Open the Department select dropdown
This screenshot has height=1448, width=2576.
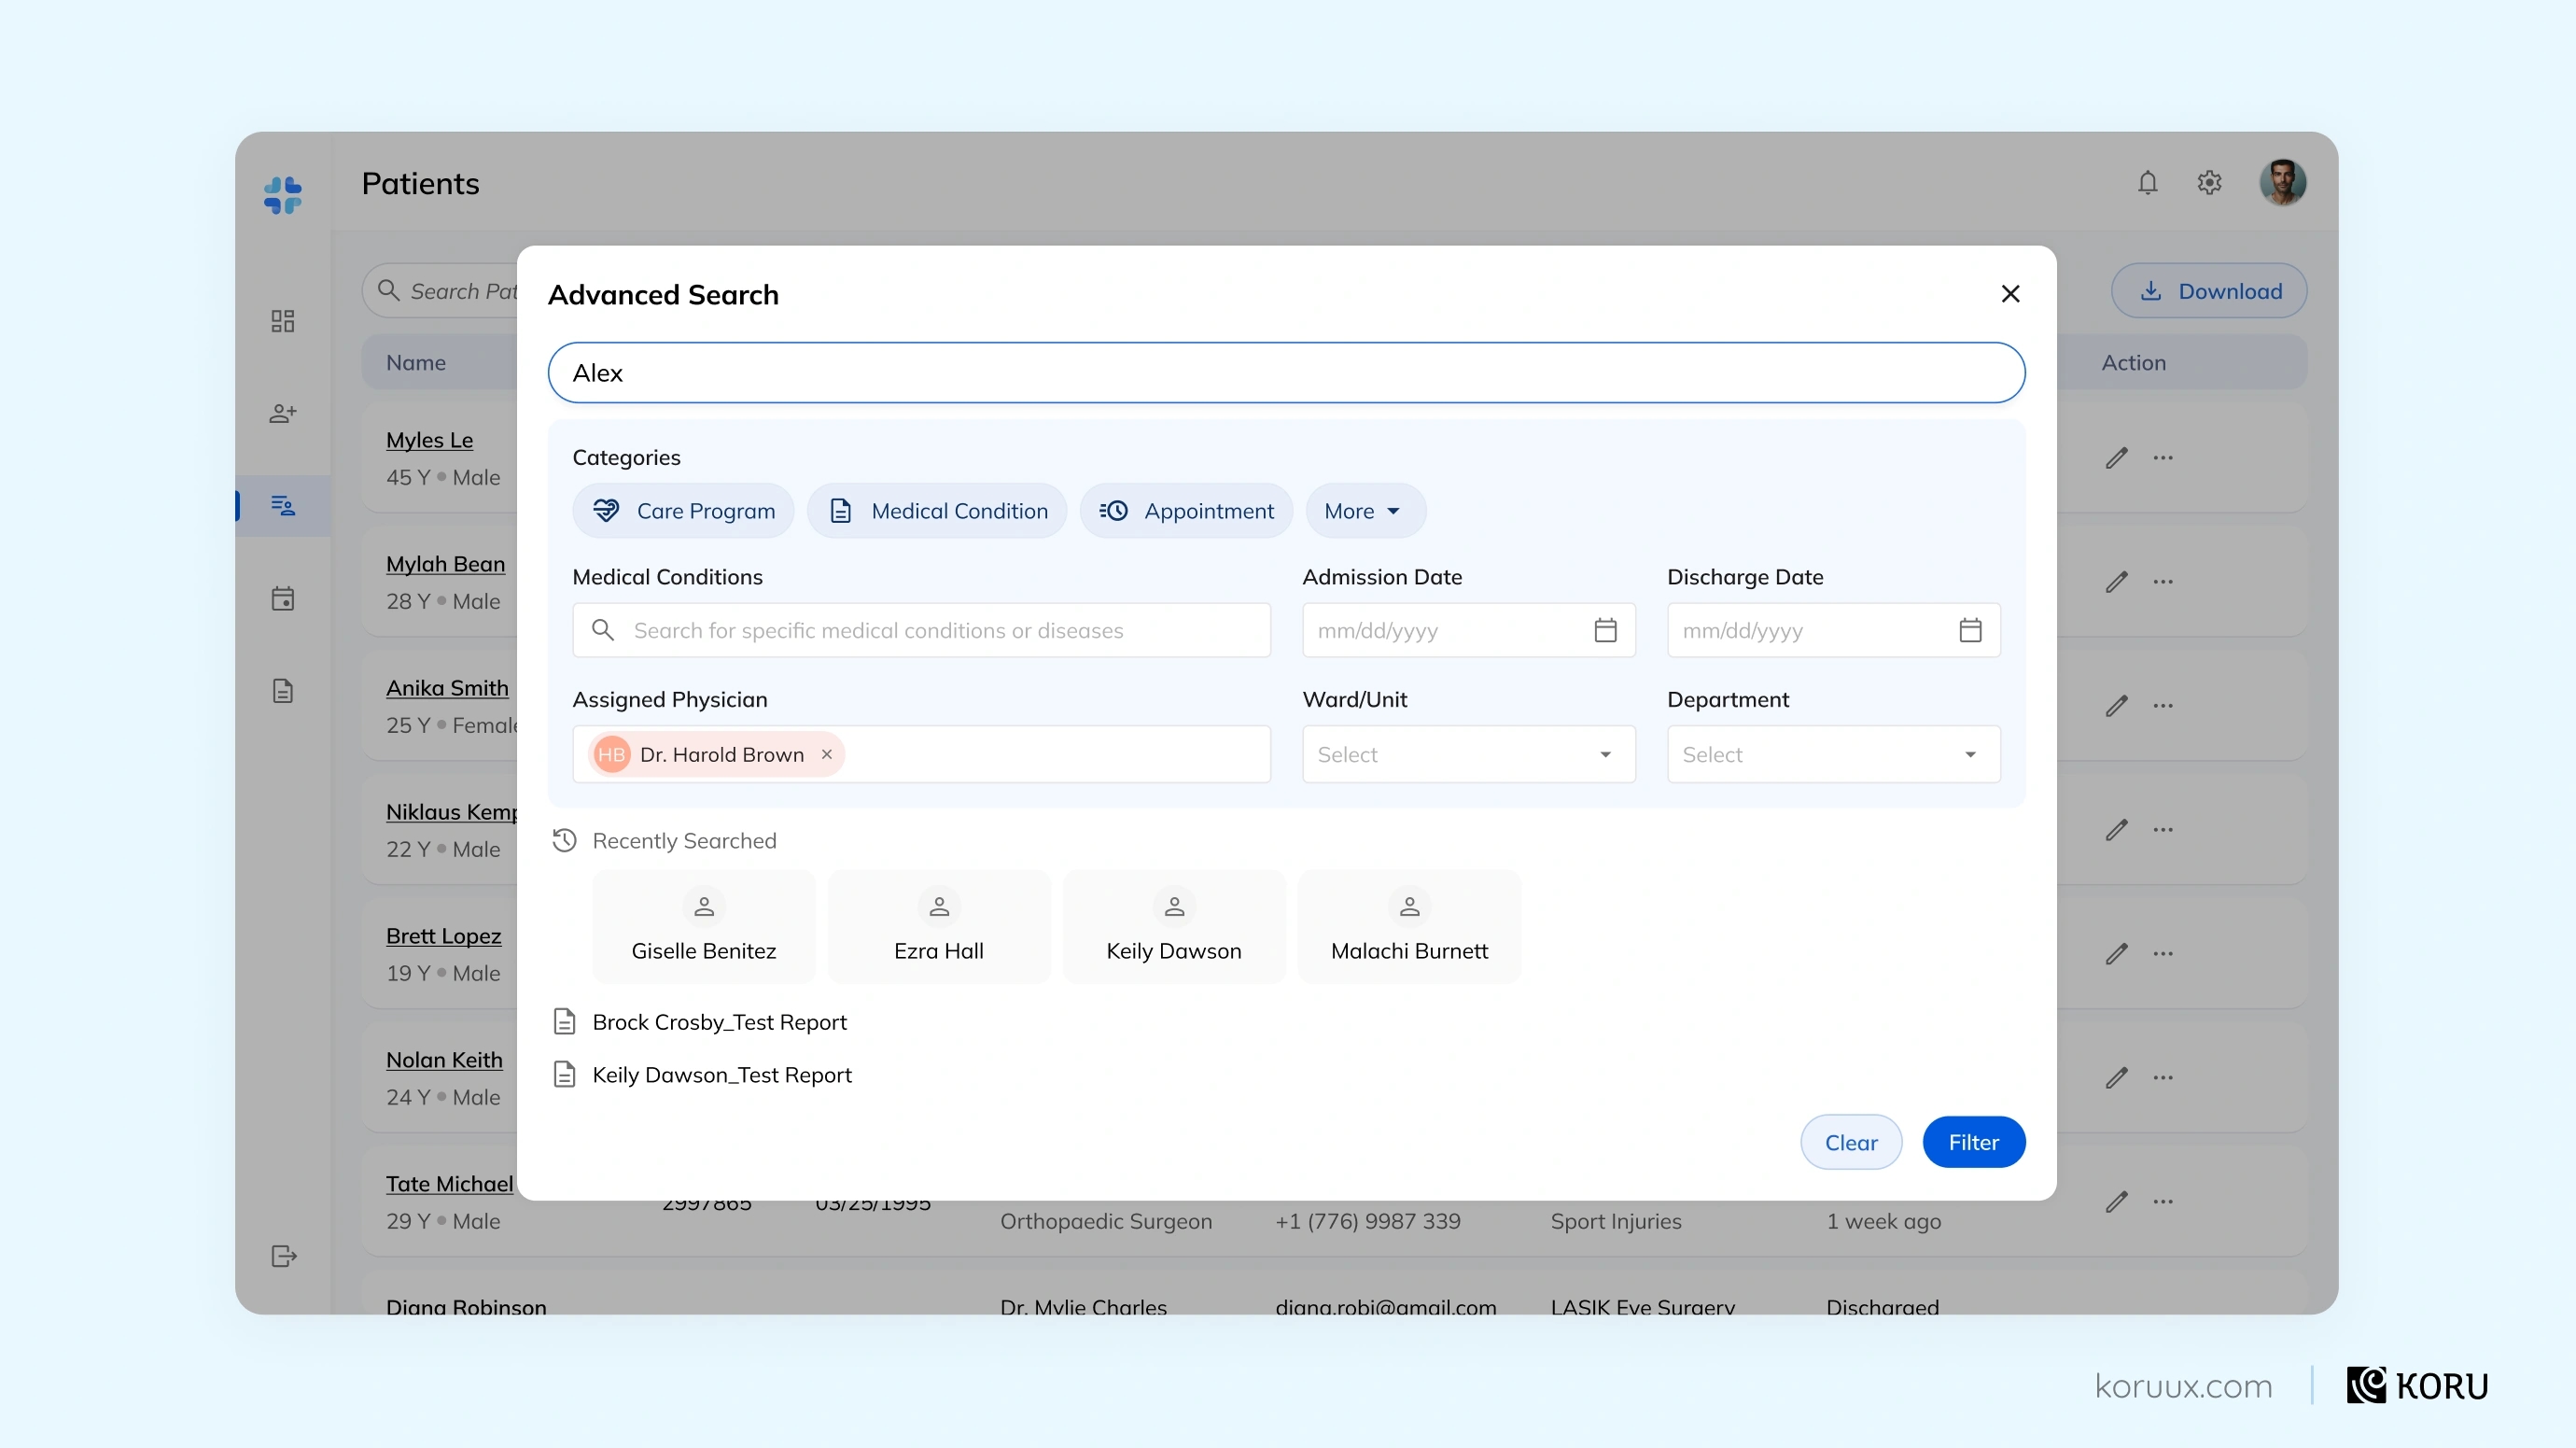click(1833, 754)
